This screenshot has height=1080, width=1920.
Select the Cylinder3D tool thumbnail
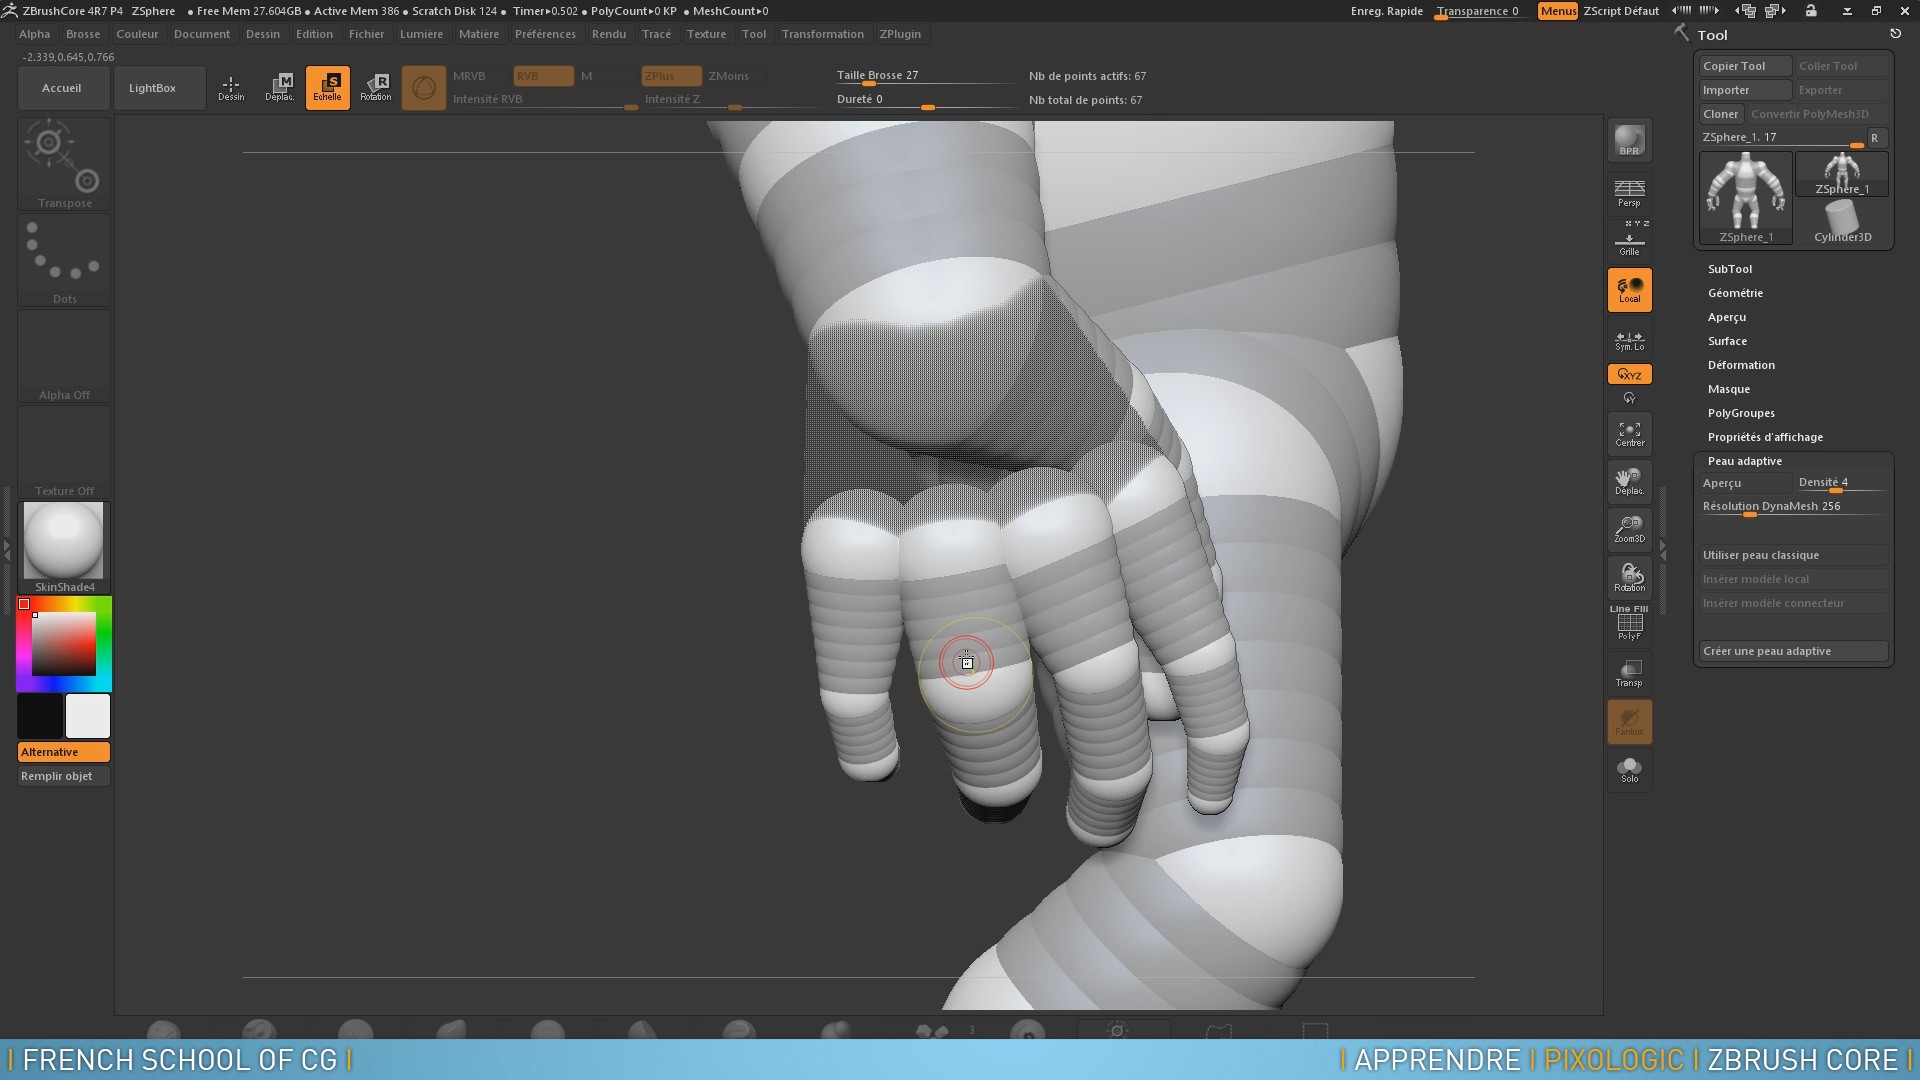[1842, 222]
